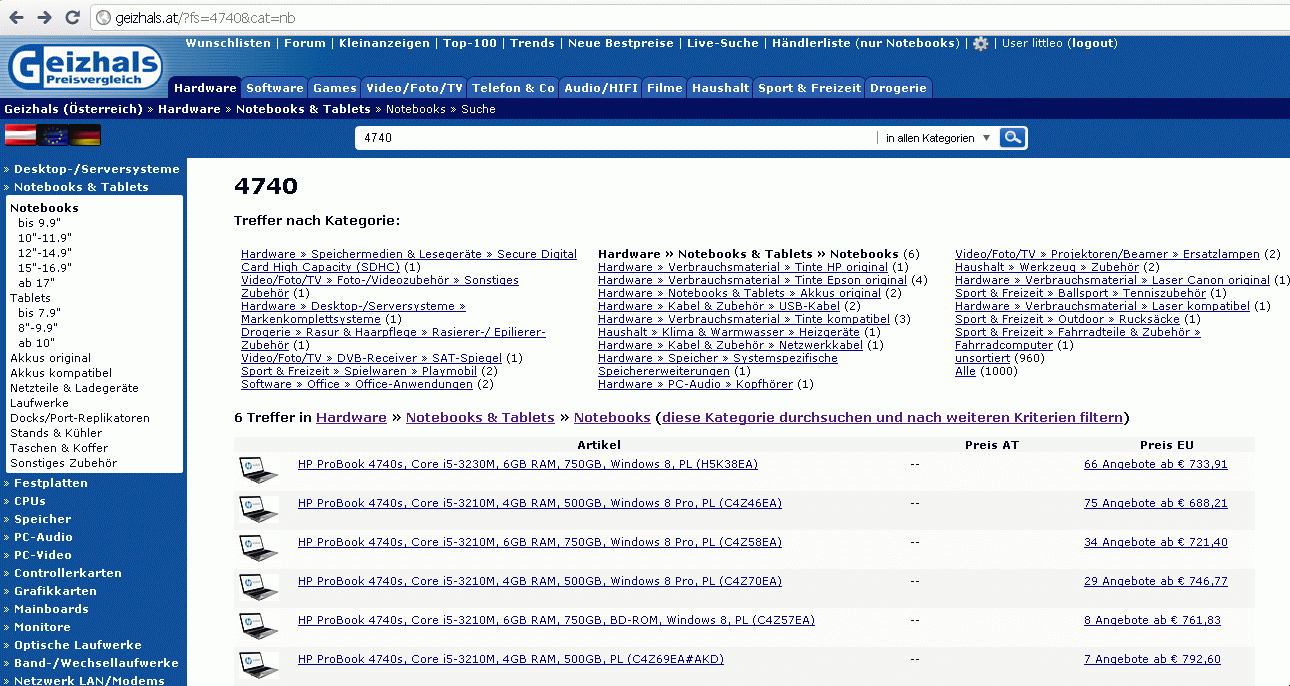Open settings via the gear icon

coord(981,44)
